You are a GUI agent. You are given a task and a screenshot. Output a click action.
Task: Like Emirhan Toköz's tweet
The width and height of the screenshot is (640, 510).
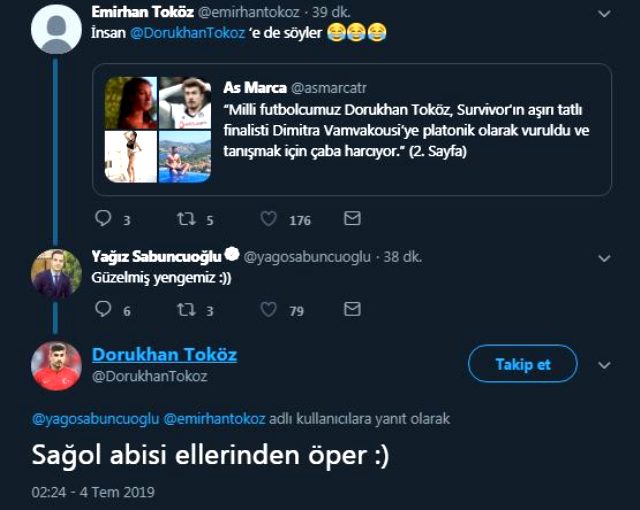click(268, 219)
